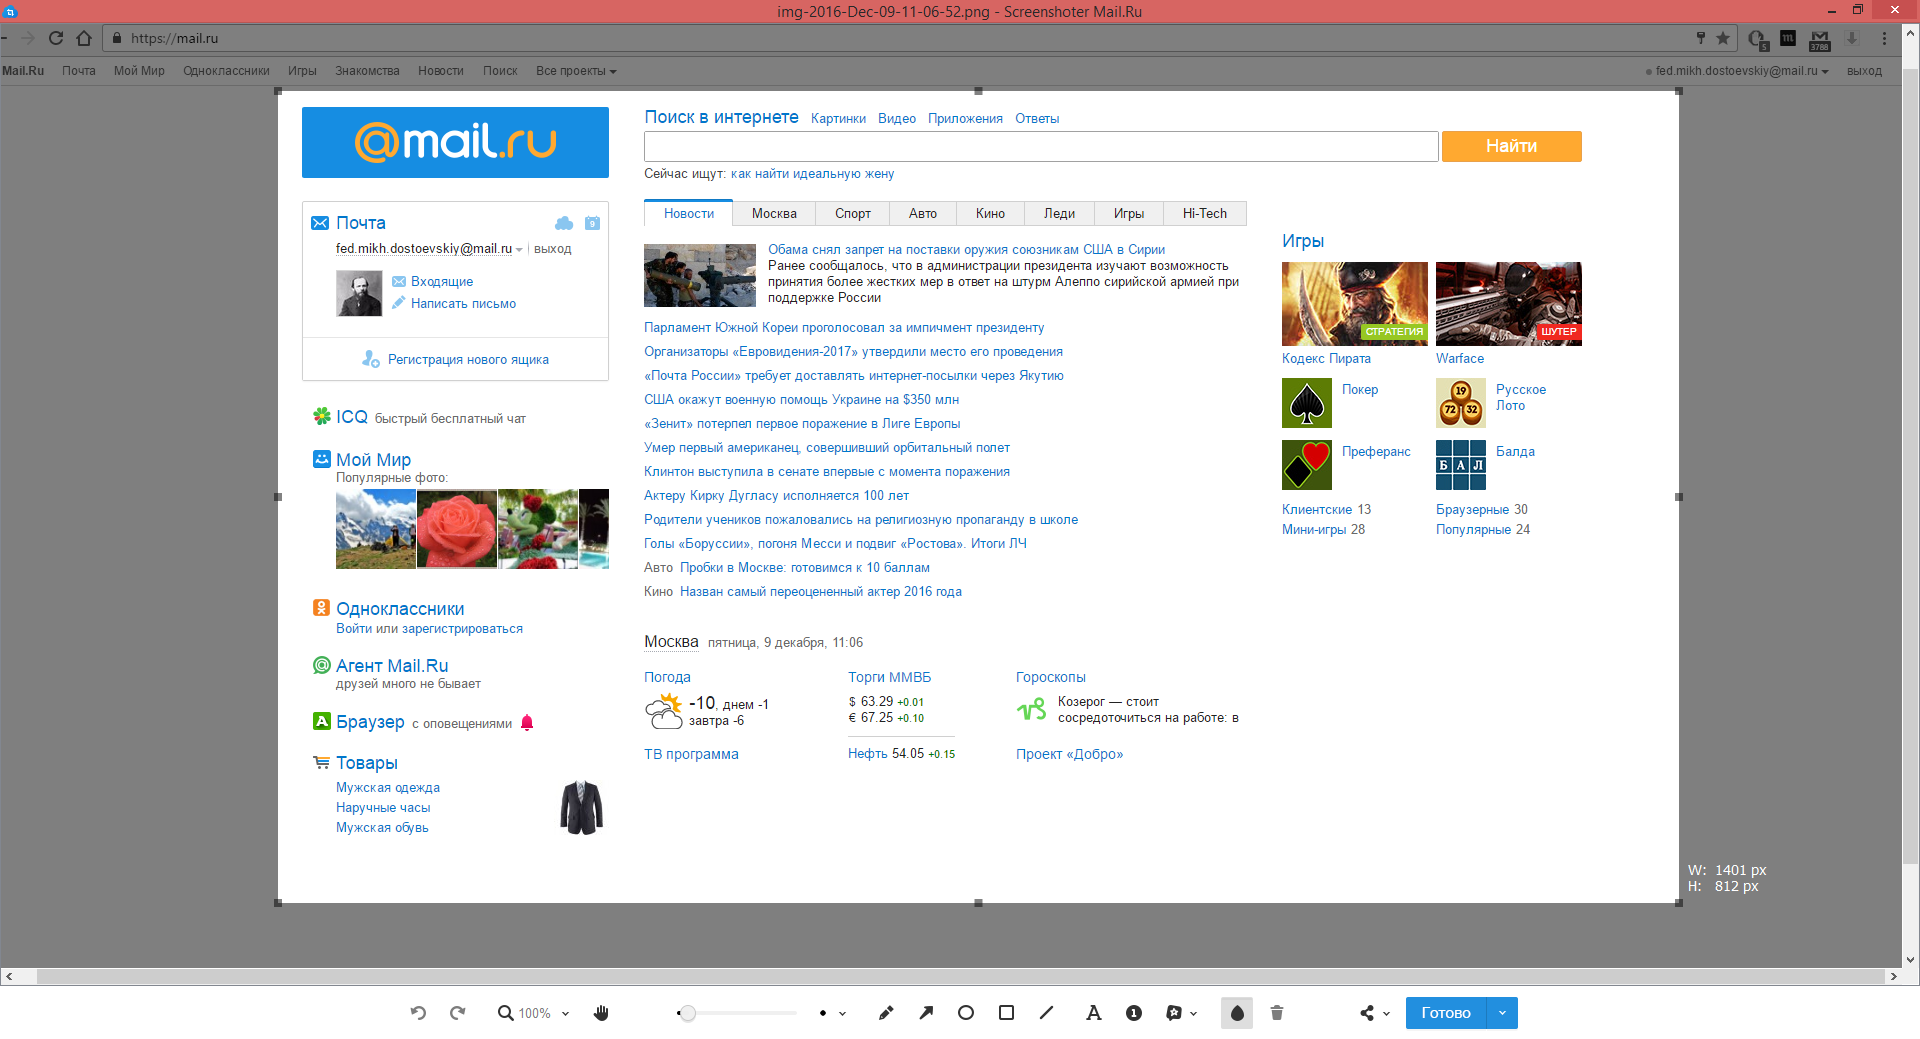This screenshot has width=1920, height=1039.
Task: Click Написать письмо link
Action: tap(463, 304)
